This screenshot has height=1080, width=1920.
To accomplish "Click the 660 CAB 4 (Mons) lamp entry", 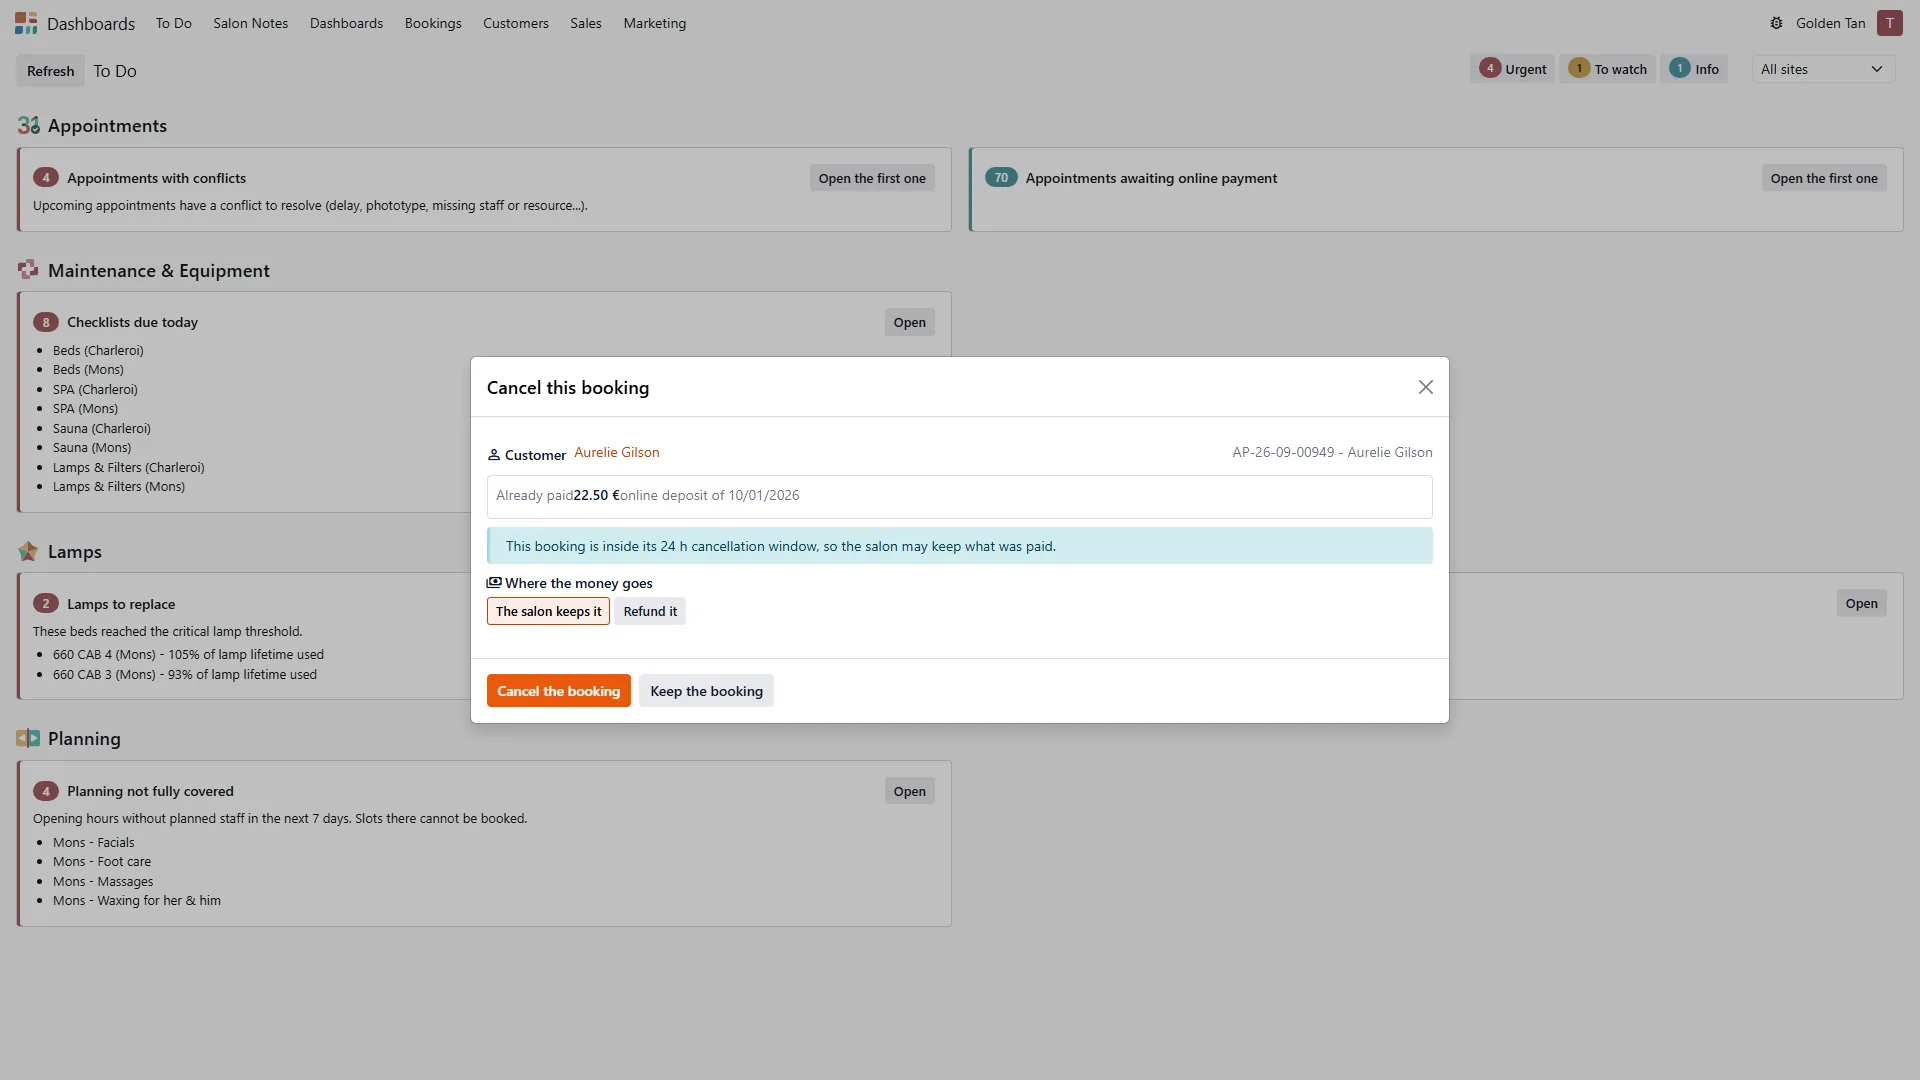I will point(188,655).
